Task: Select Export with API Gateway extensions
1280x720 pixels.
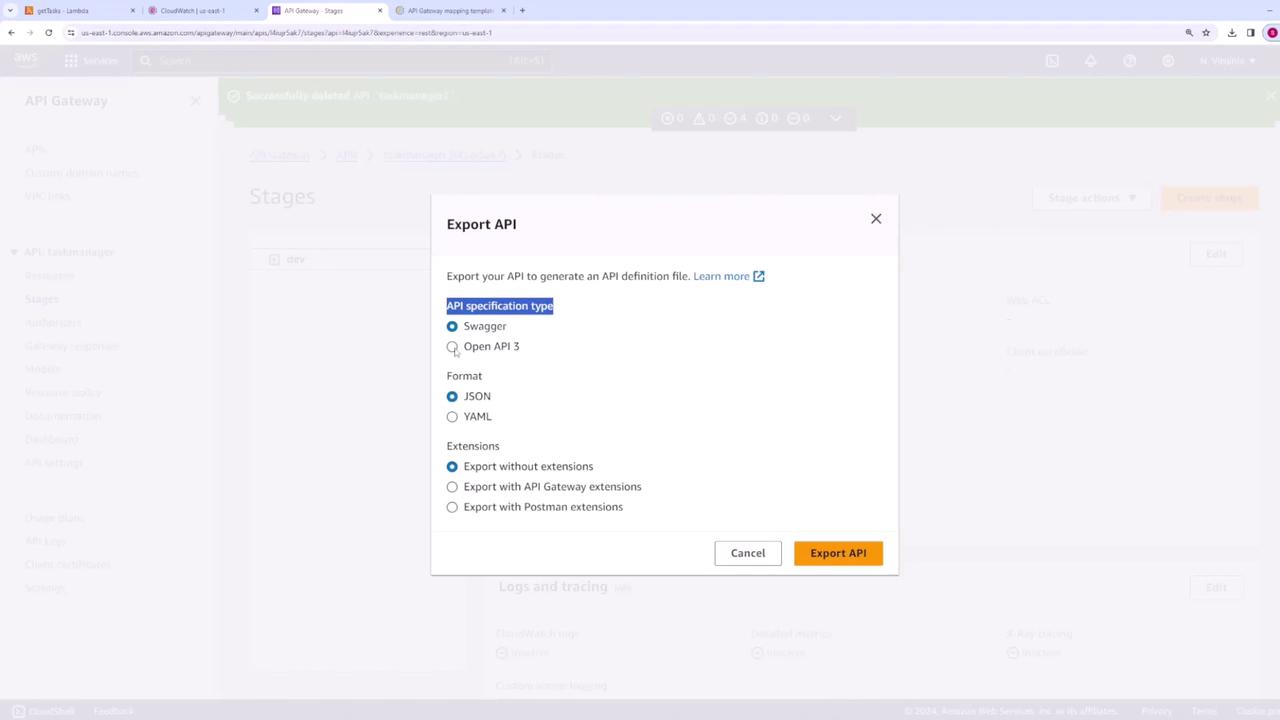Action: [452, 487]
